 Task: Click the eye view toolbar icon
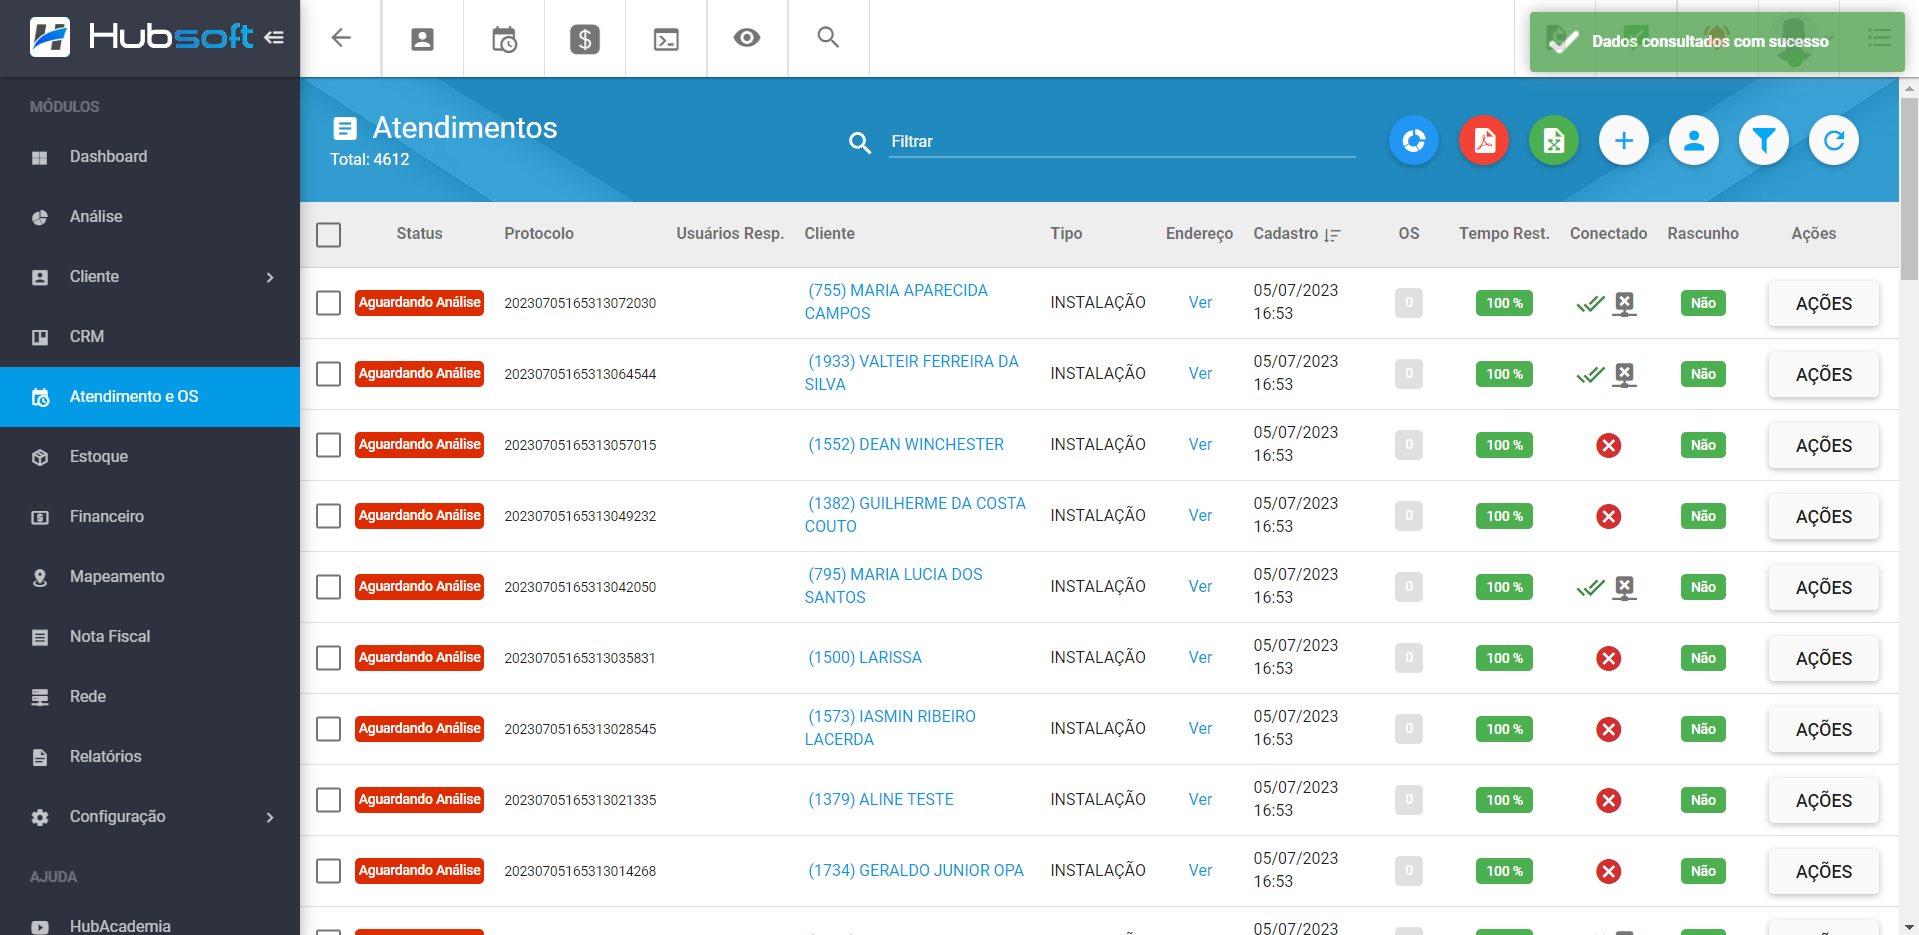coord(747,38)
